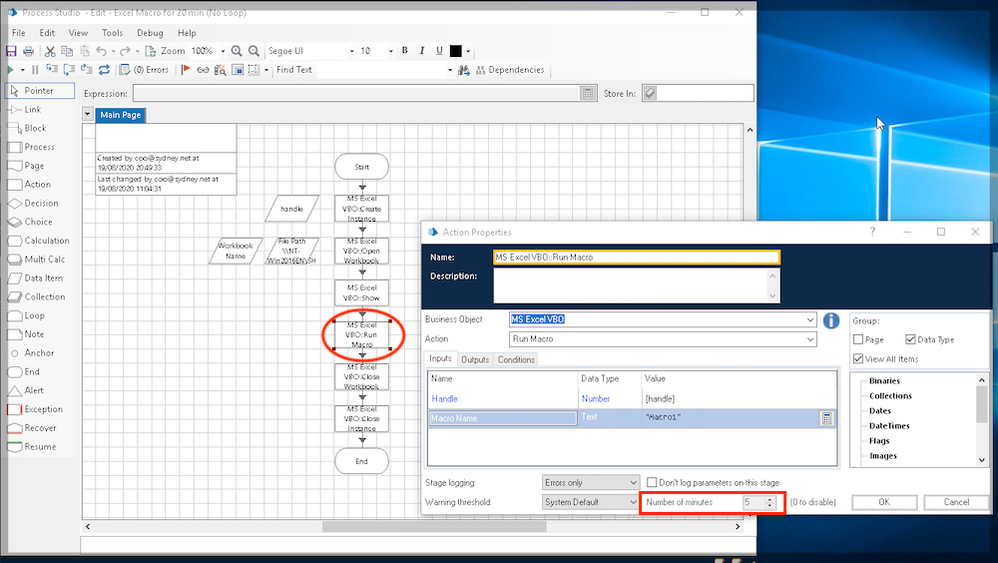This screenshot has width=998, height=563.
Task: Click the Zoom In magnifier icon
Action: tap(236, 51)
